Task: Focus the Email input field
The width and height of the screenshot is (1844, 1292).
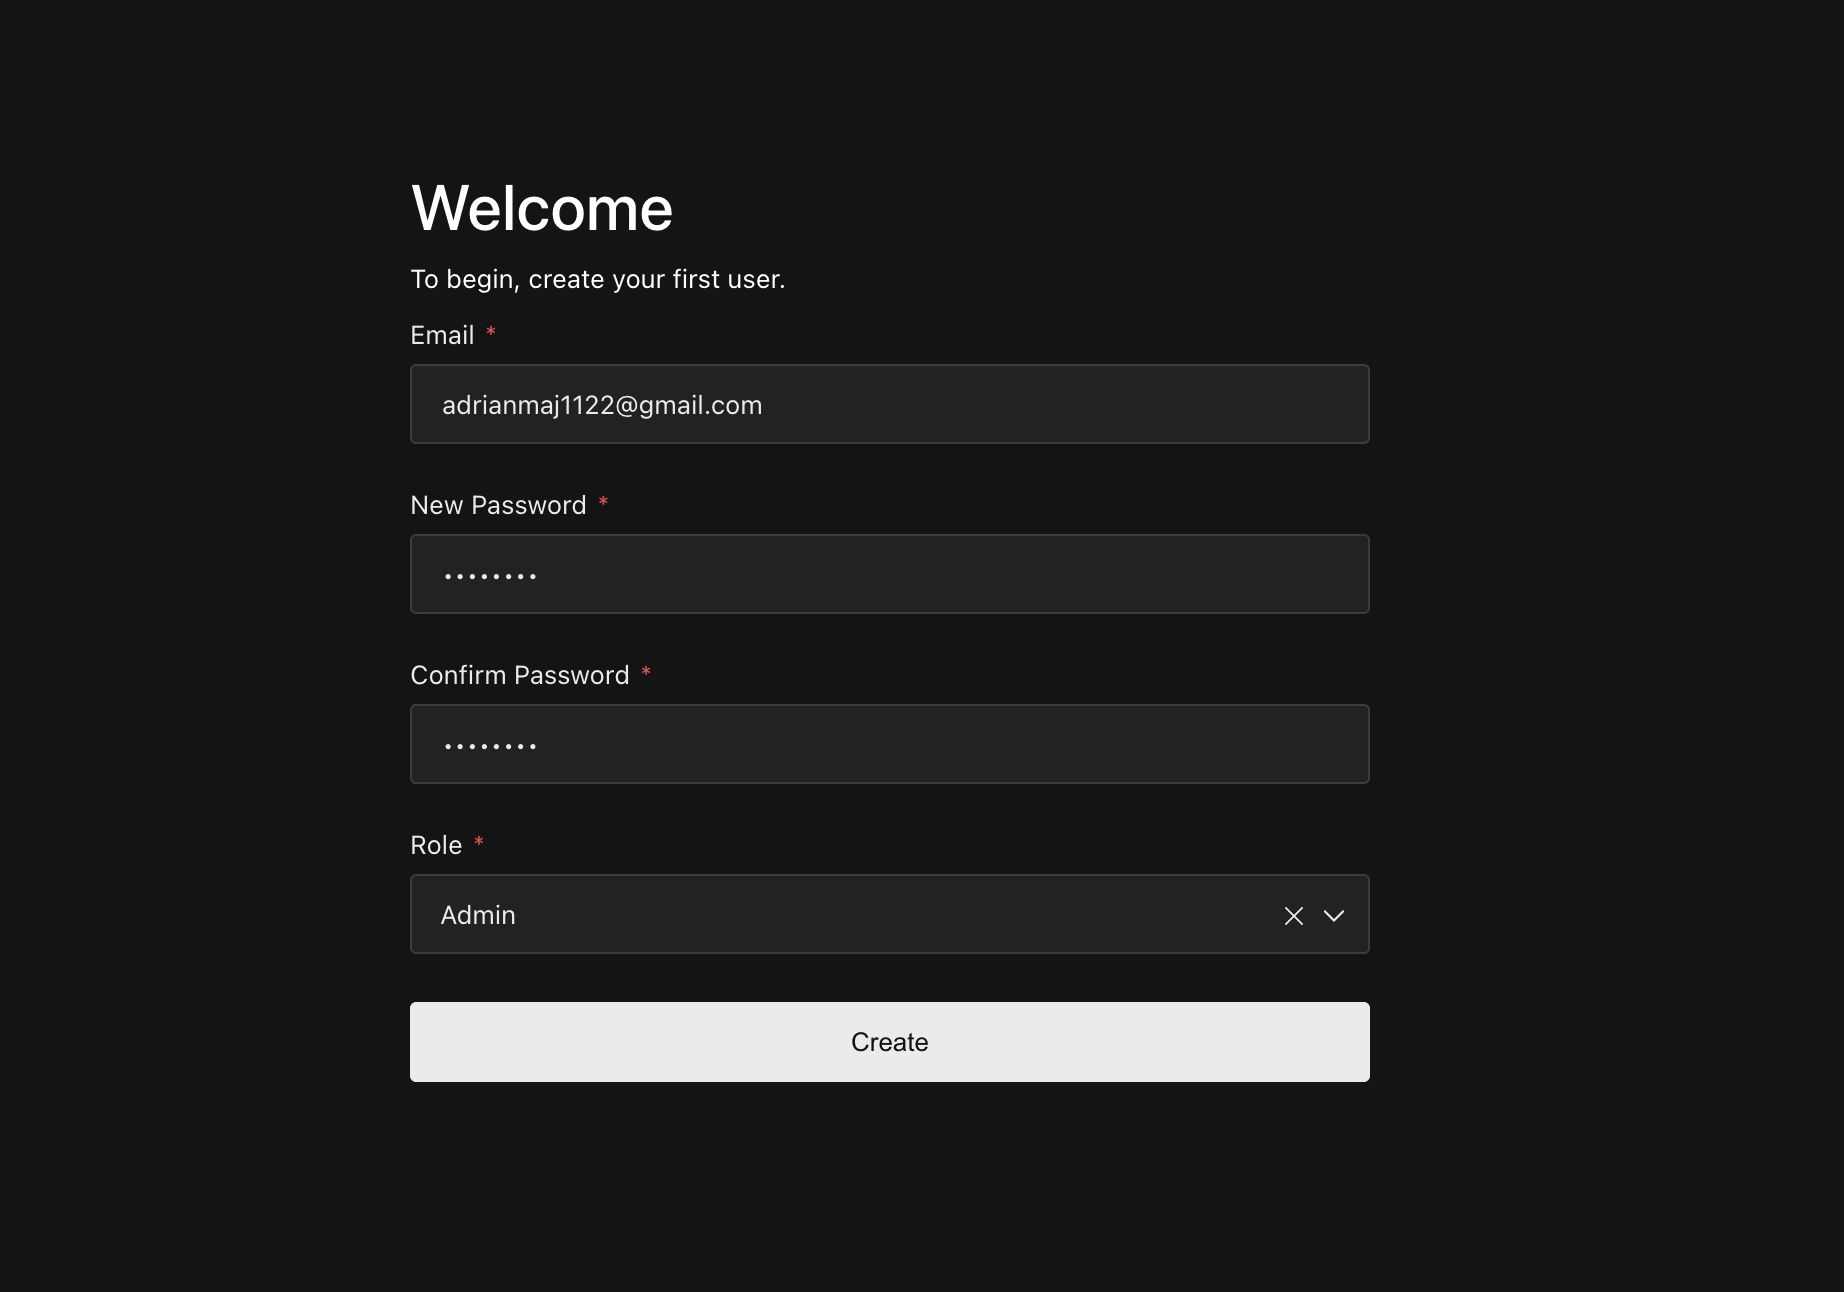Action: 889,404
